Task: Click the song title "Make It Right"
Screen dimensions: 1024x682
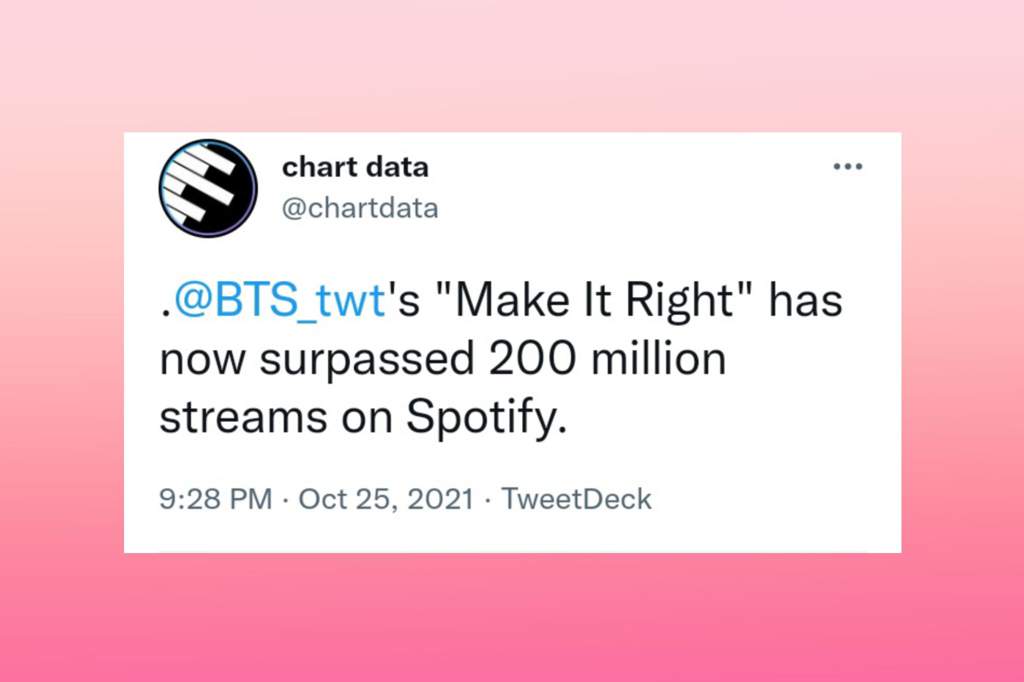Action: click(595, 300)
